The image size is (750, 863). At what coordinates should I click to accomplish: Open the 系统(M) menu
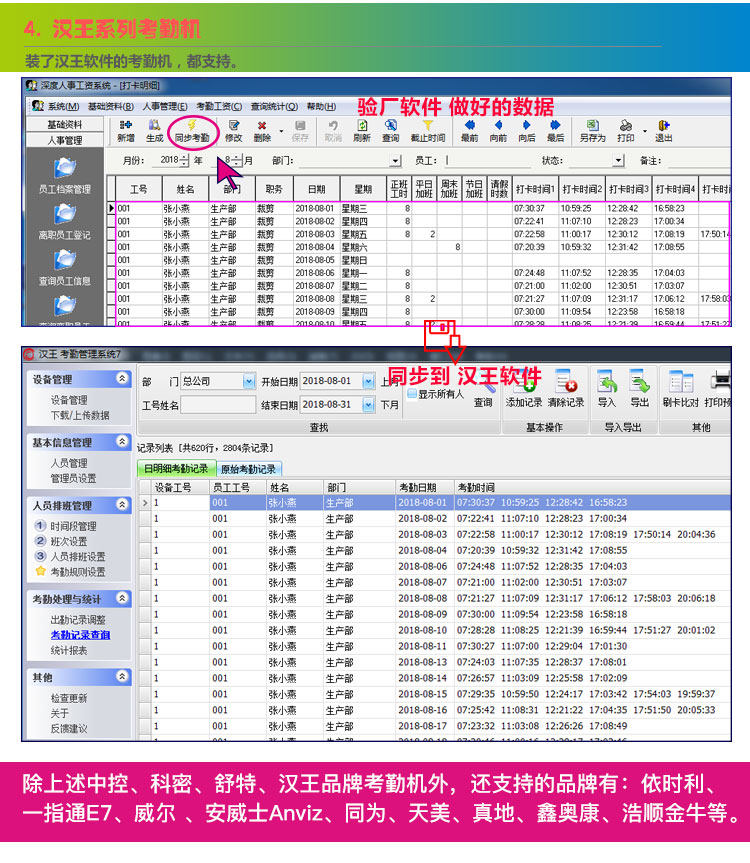[x=63, y=106]
